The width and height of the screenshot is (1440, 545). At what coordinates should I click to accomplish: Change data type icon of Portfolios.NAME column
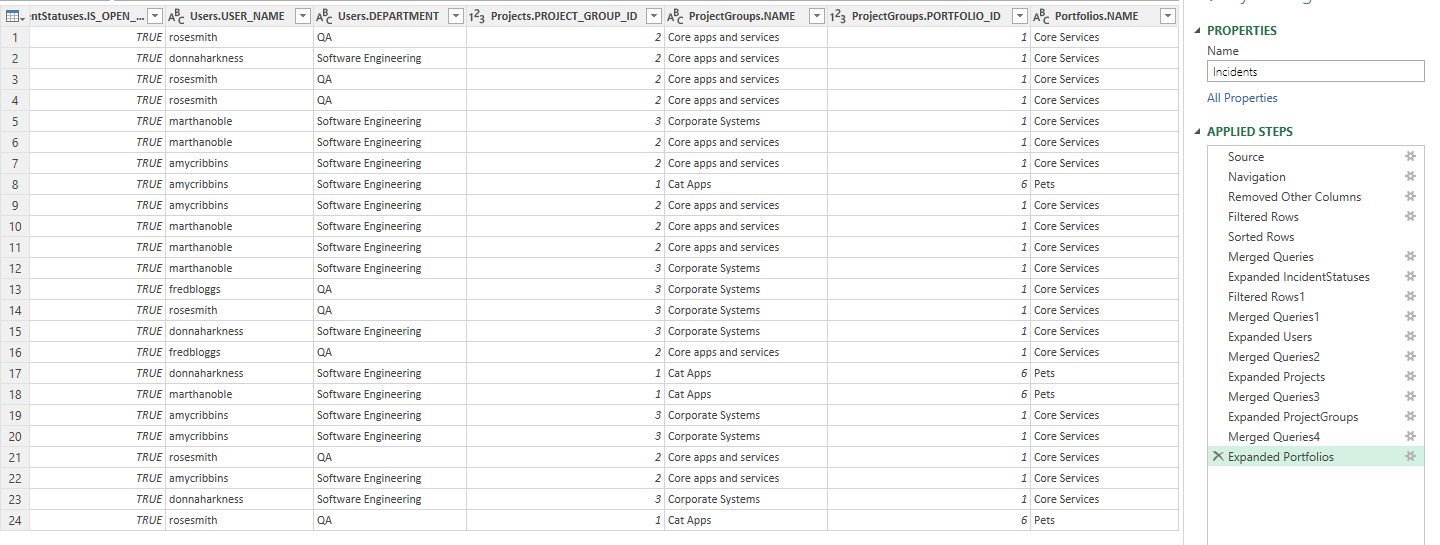click(x=1041, y=16)
